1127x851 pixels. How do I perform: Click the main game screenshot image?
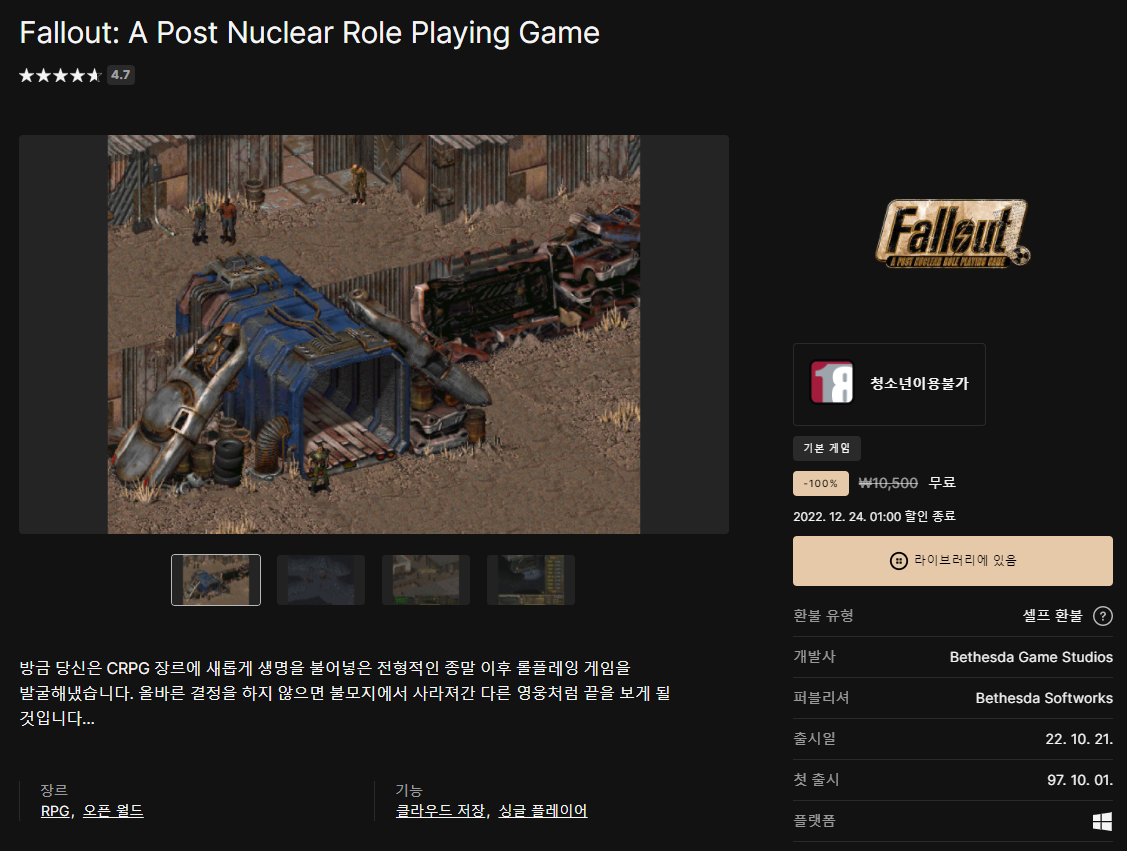click(374, 334)
